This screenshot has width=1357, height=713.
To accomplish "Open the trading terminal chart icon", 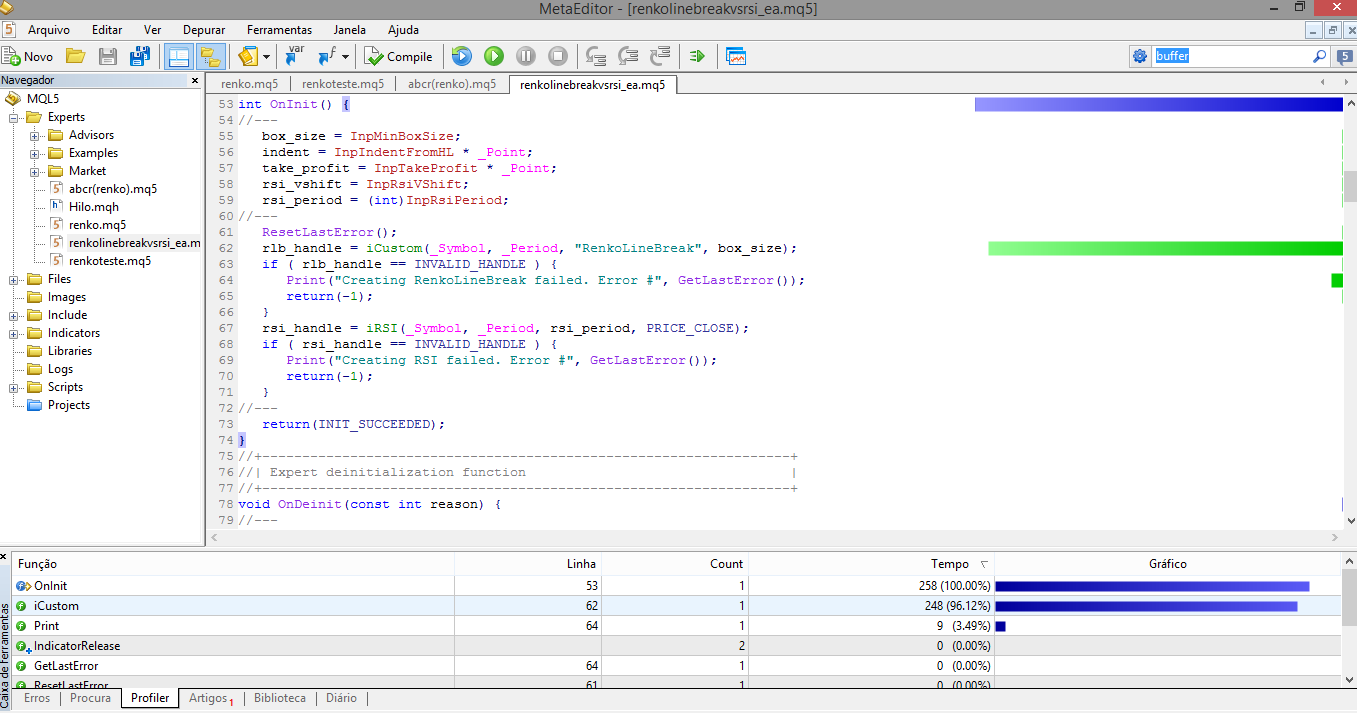I will (736, 57).
